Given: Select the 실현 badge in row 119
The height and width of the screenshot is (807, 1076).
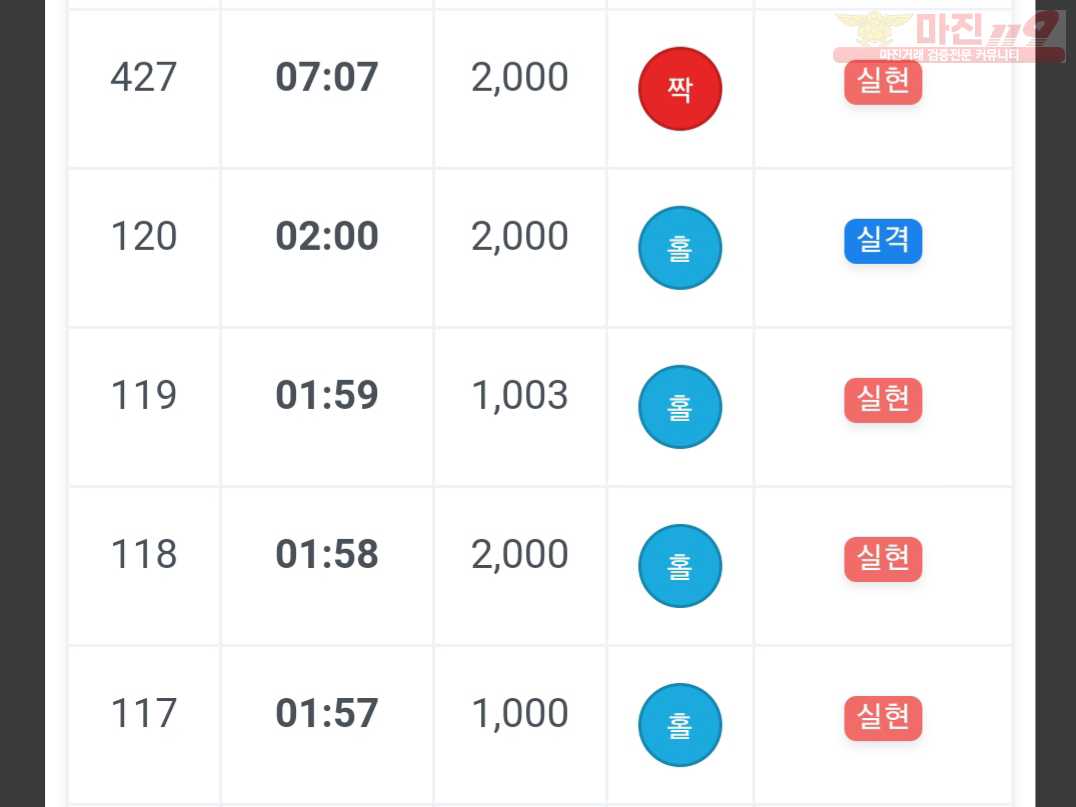Looking at the screenshot, I should pyautogui.click(x=882, y=400).
